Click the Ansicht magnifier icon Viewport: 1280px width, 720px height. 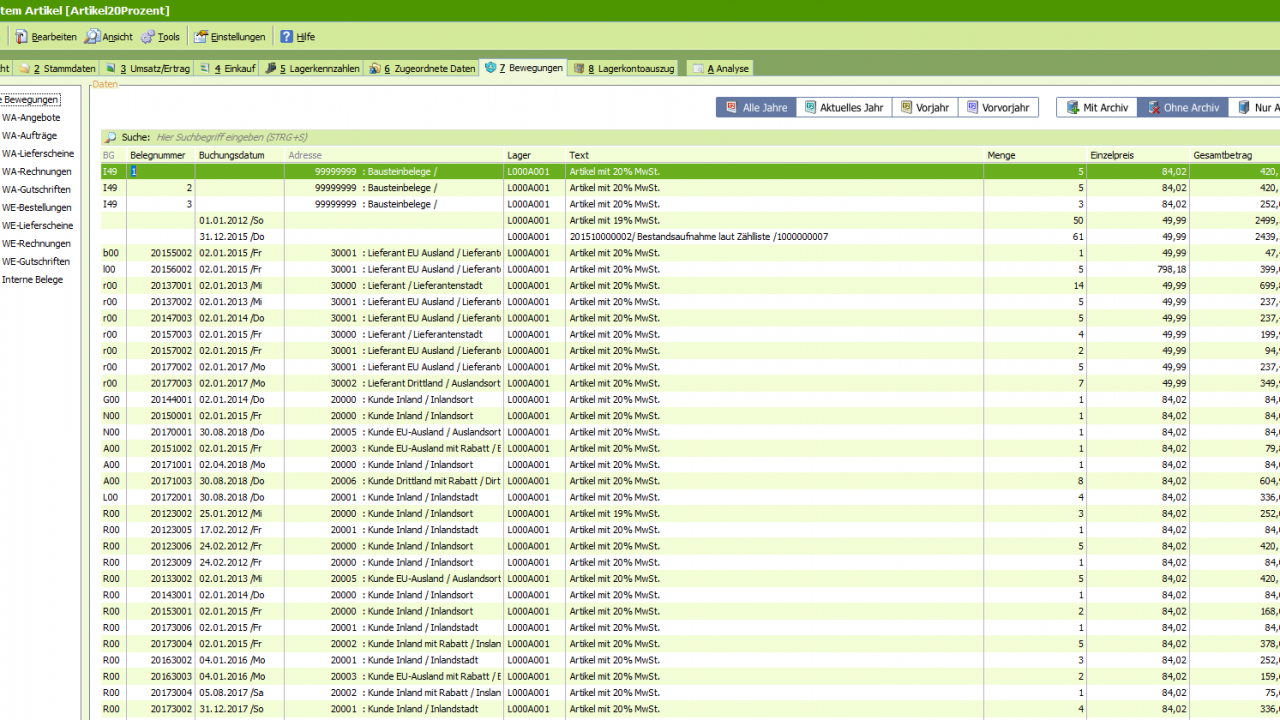click(91, 37)
